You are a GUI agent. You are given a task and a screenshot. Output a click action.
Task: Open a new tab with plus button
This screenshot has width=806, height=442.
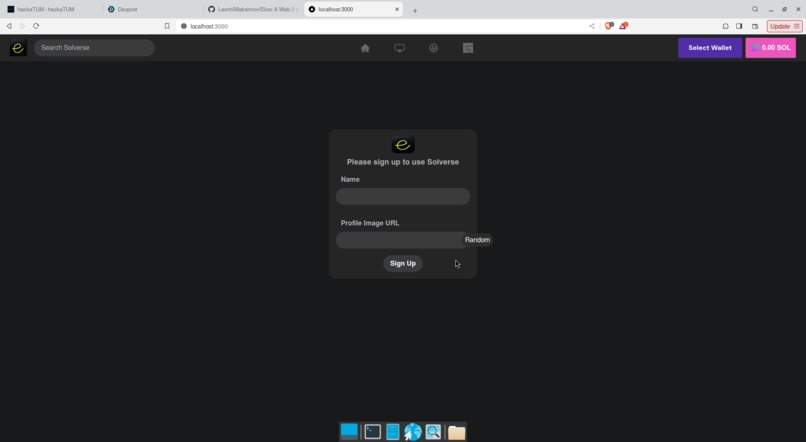(x=415, y=10)
